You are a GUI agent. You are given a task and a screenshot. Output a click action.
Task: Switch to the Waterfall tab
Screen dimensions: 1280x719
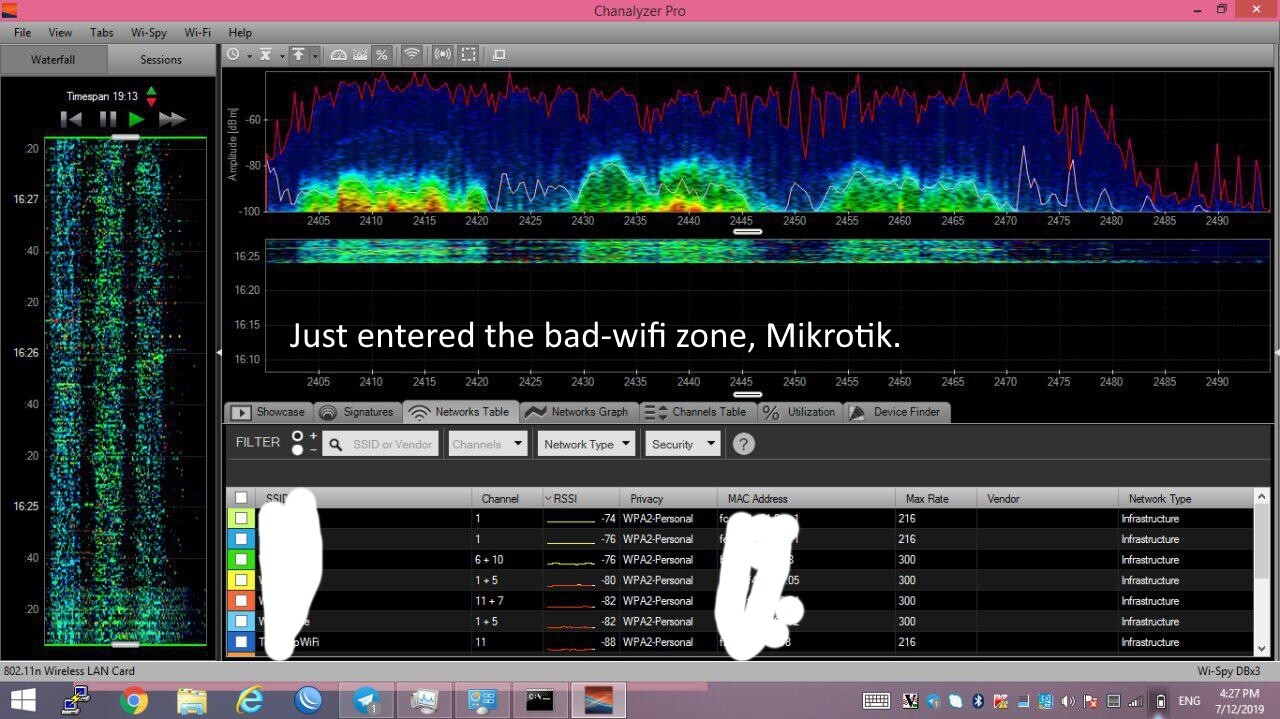tap(53, 59)
